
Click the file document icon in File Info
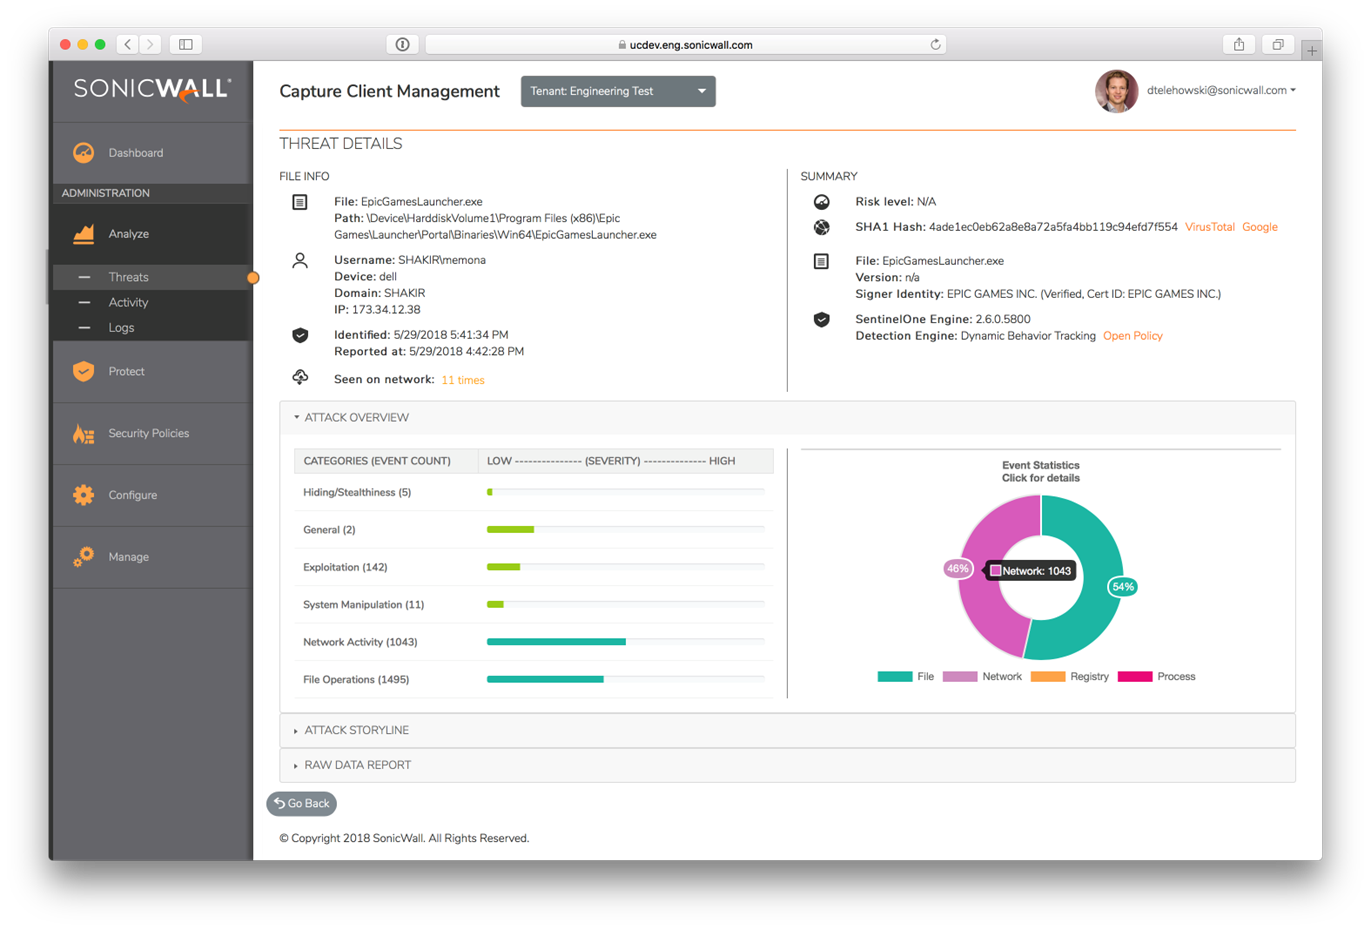pyautogui.click(x=300, y=202)
